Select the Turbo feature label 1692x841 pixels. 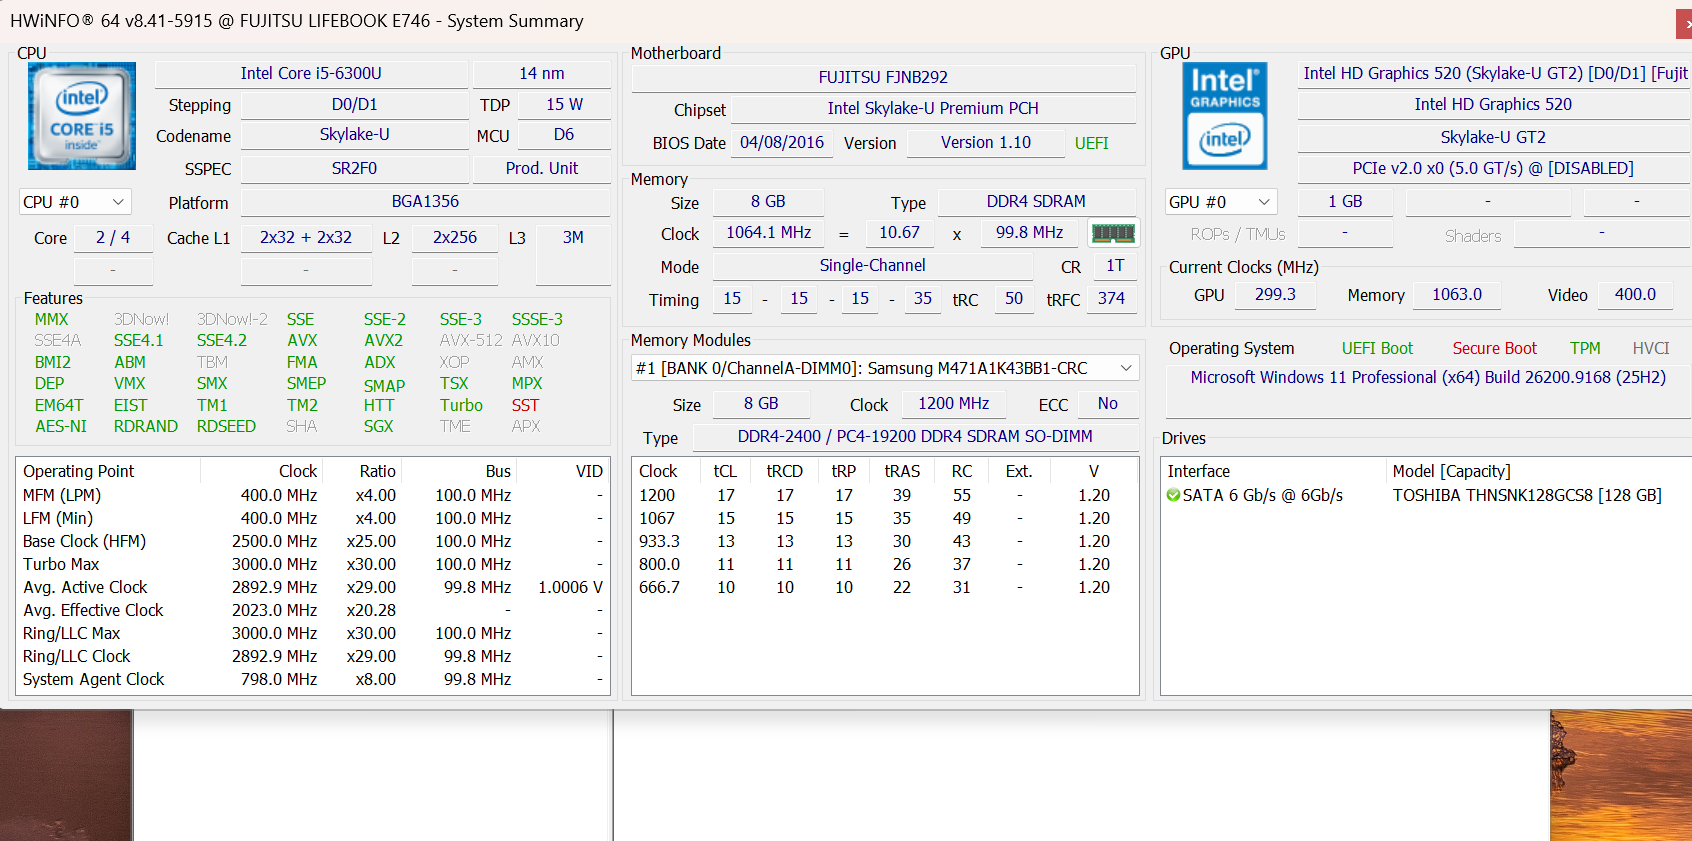(461, 405)
